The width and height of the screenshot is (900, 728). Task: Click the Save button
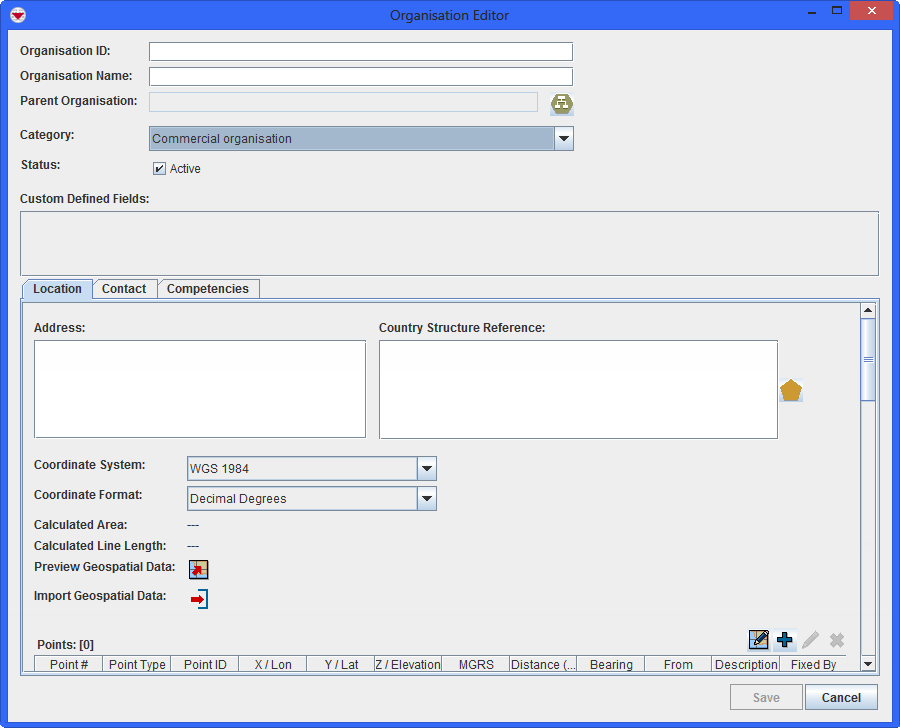pos(766,697)
